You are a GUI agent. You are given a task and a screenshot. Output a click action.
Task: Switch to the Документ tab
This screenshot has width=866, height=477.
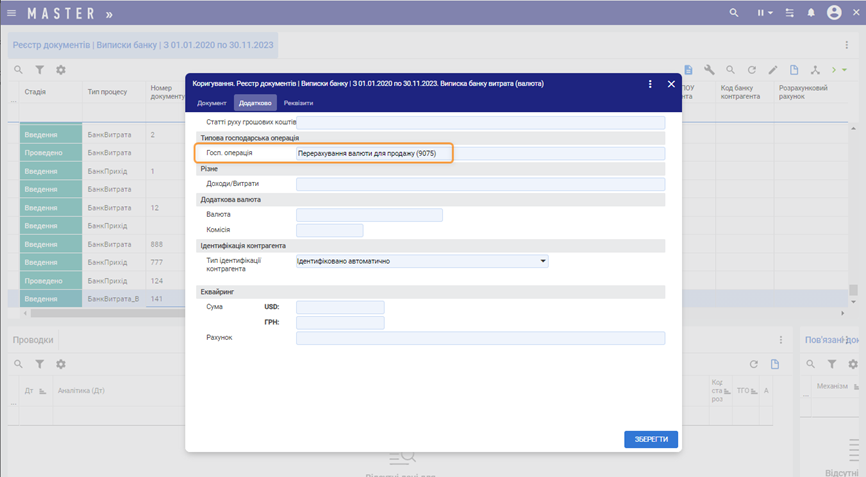coord(211,103)
